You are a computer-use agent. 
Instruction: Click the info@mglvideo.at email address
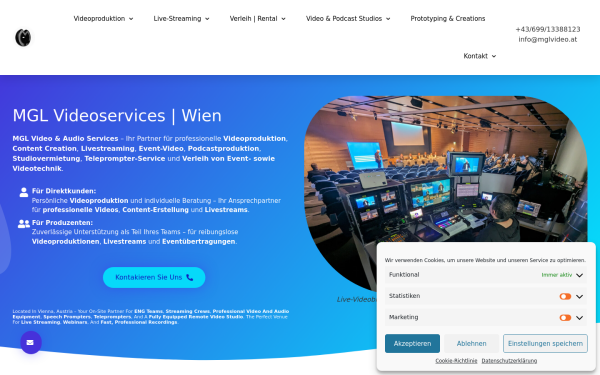tap(548, 39)
